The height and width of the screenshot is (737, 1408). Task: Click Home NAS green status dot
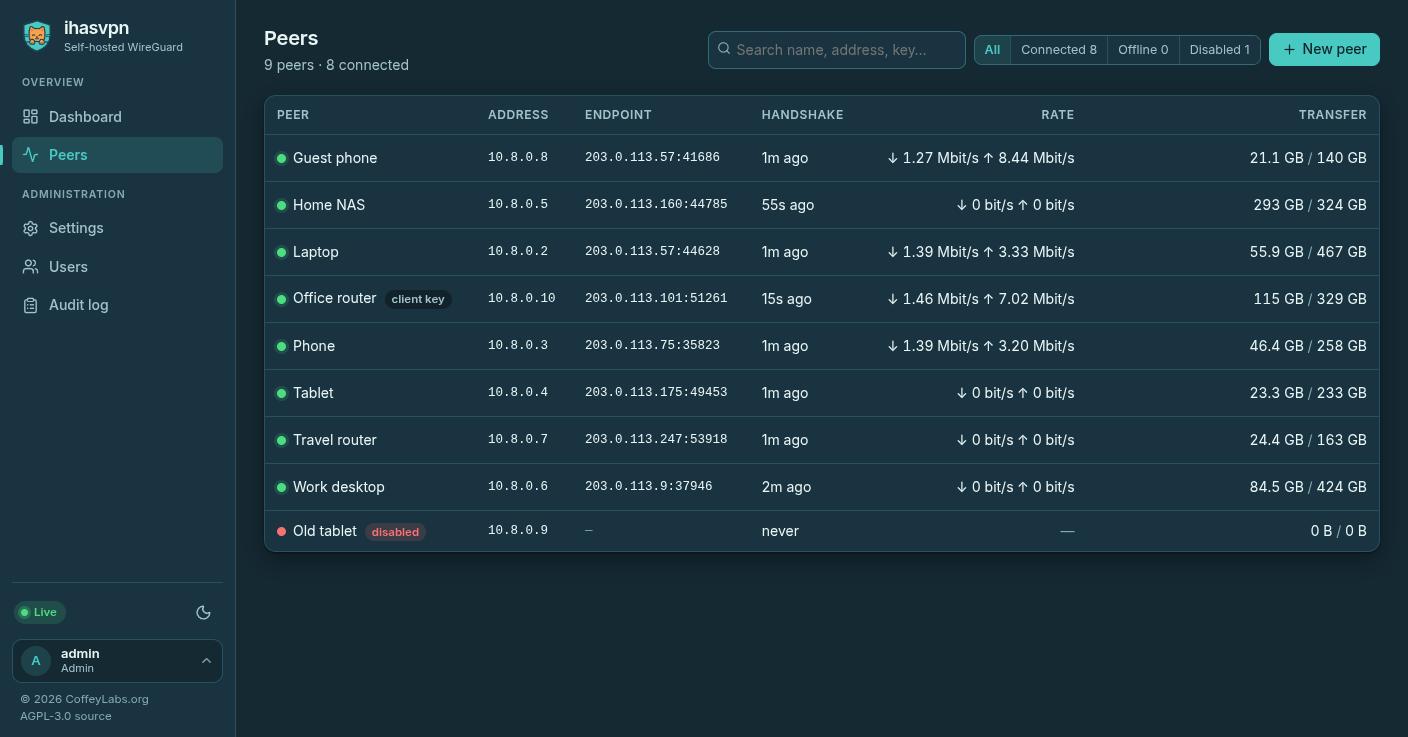point(282,205)
